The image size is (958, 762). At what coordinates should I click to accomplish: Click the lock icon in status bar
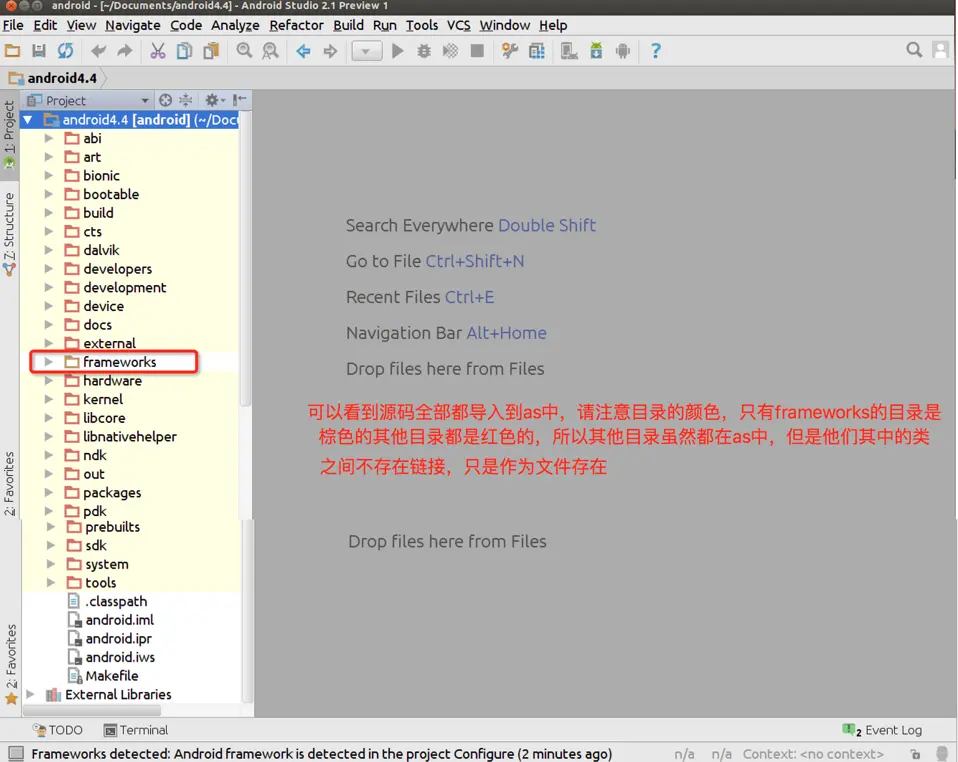(915, 755)
